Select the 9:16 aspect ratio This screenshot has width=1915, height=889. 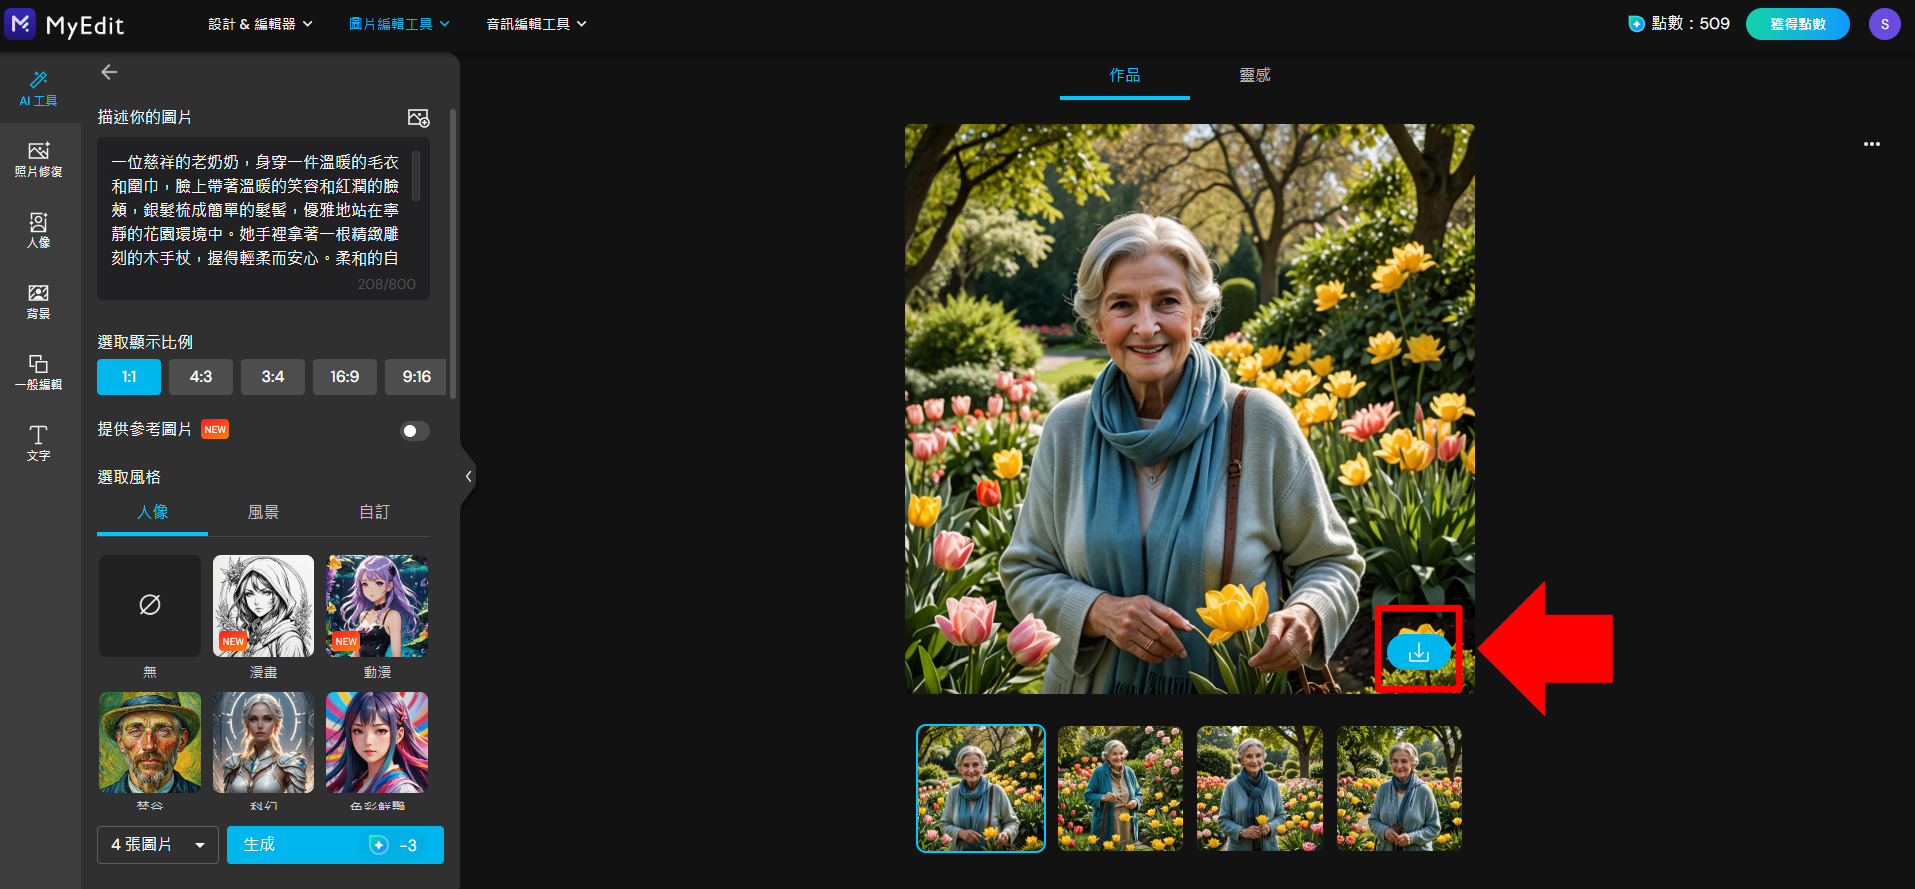pos(416,377)
